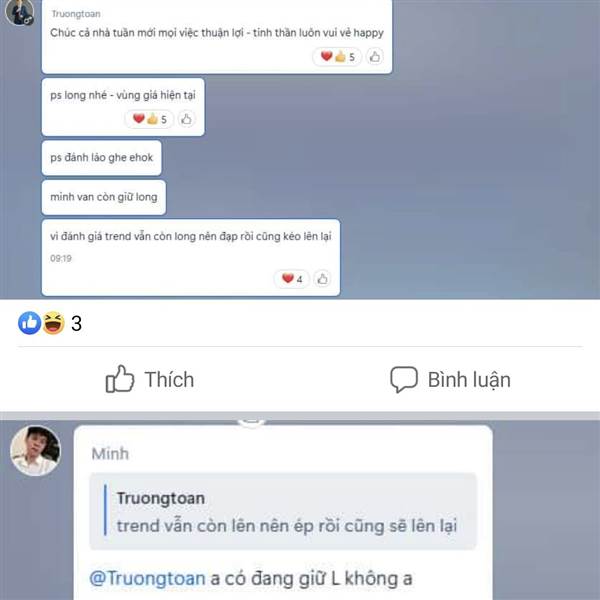Click the Bình luận comment button
600x600 pixels.
[x=450, y=379]
